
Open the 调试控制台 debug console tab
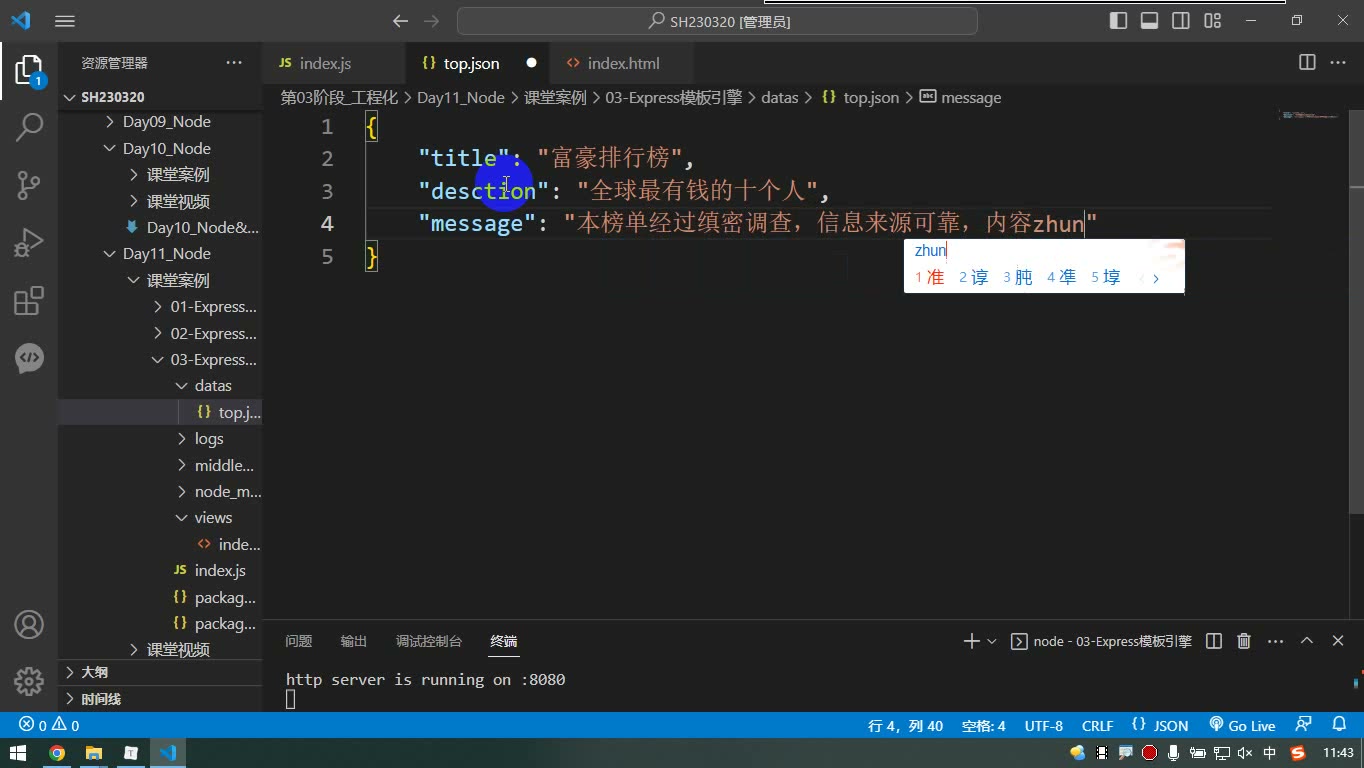[429, 641]
